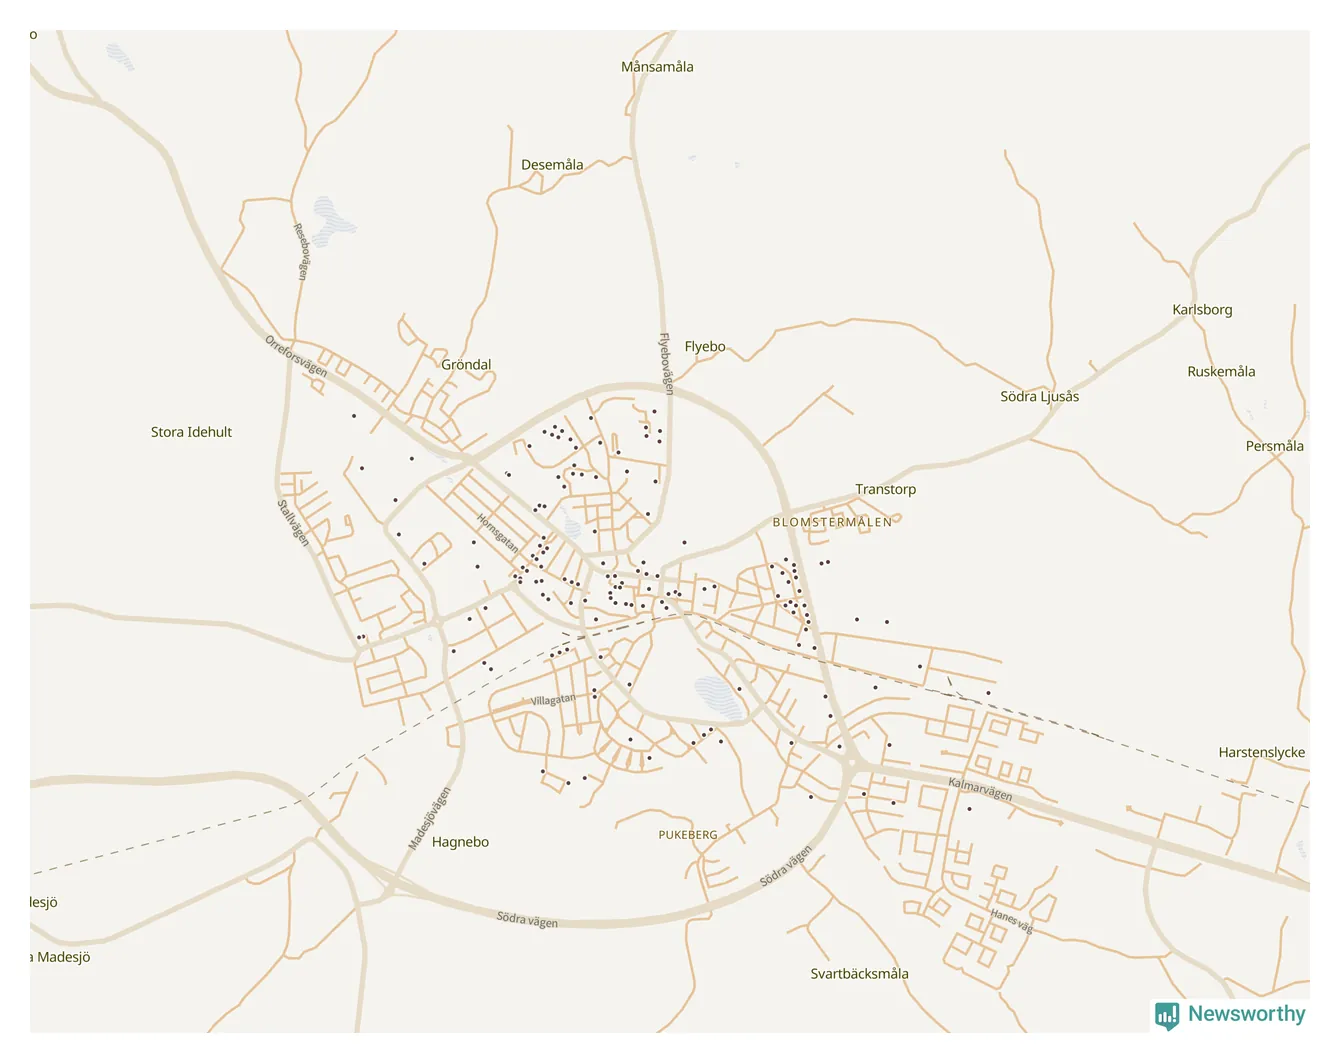
Task: Select the Karlsborg place label
Action: point(1202,310)
